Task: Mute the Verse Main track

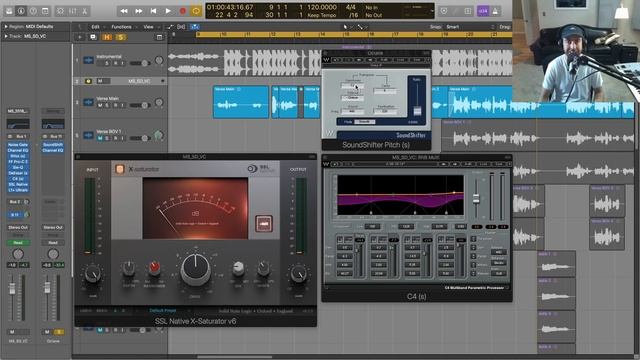Action: (100, 105)
